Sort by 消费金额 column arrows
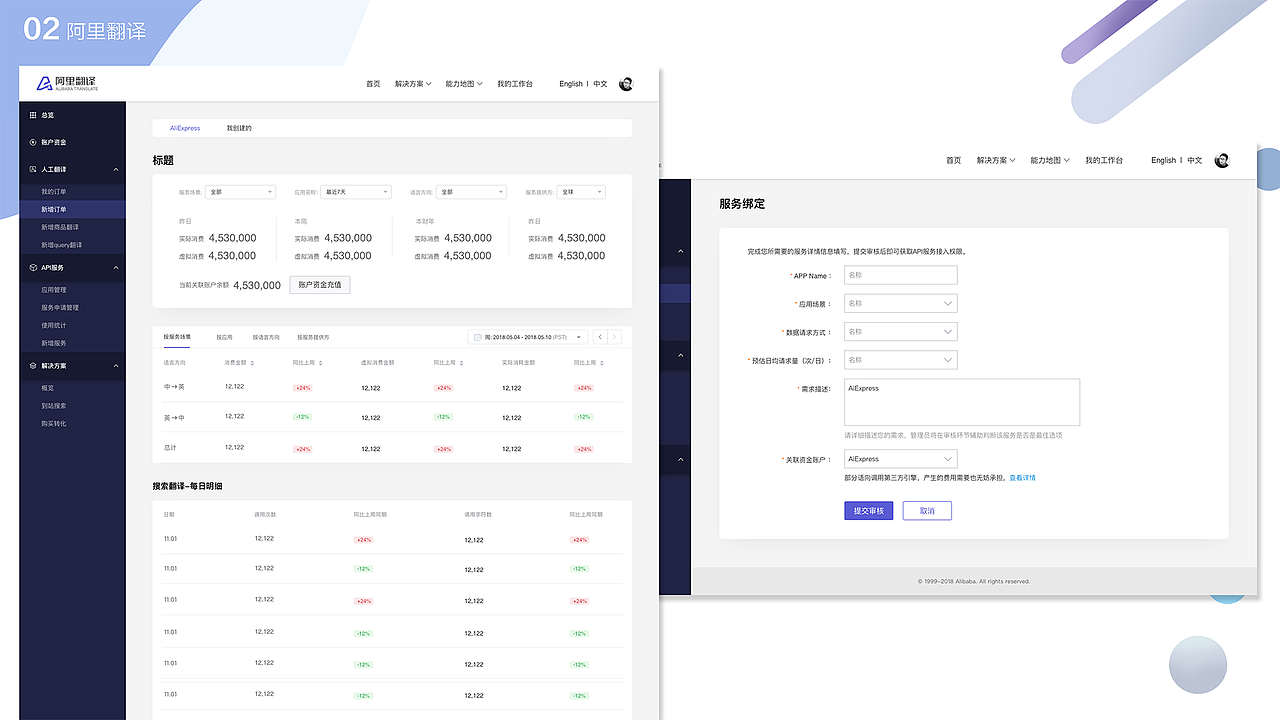The height and width of the screenshot is (720, 1280). point(252,363)
